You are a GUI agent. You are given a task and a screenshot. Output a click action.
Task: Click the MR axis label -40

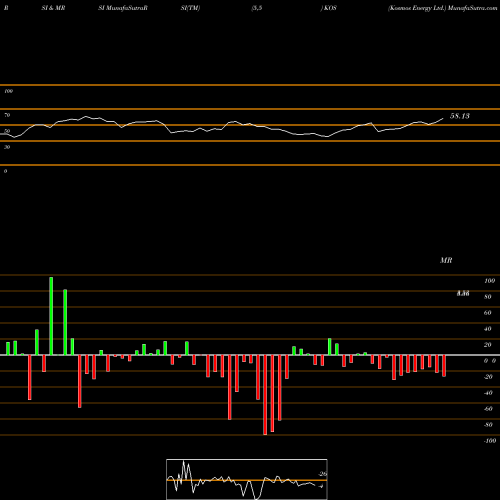(x=488, y=393)
